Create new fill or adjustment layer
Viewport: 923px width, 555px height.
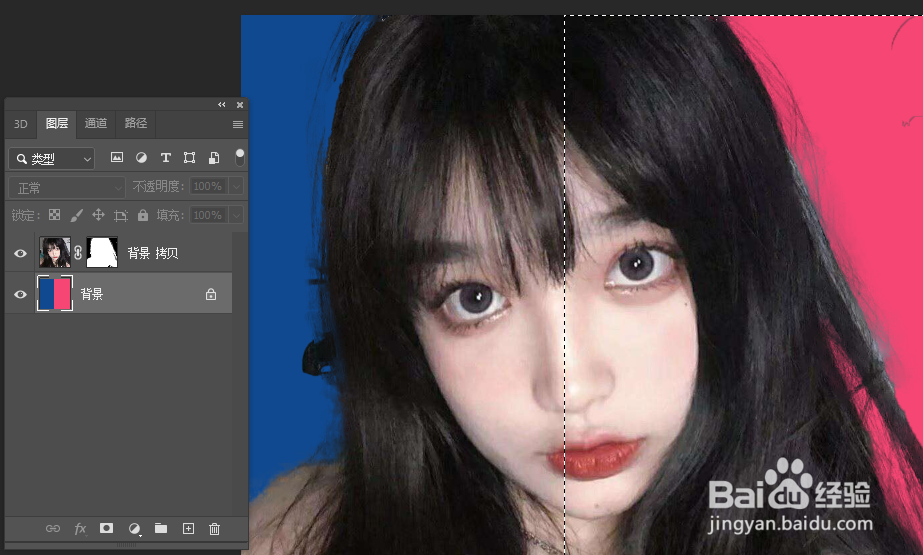click(134, 529)
